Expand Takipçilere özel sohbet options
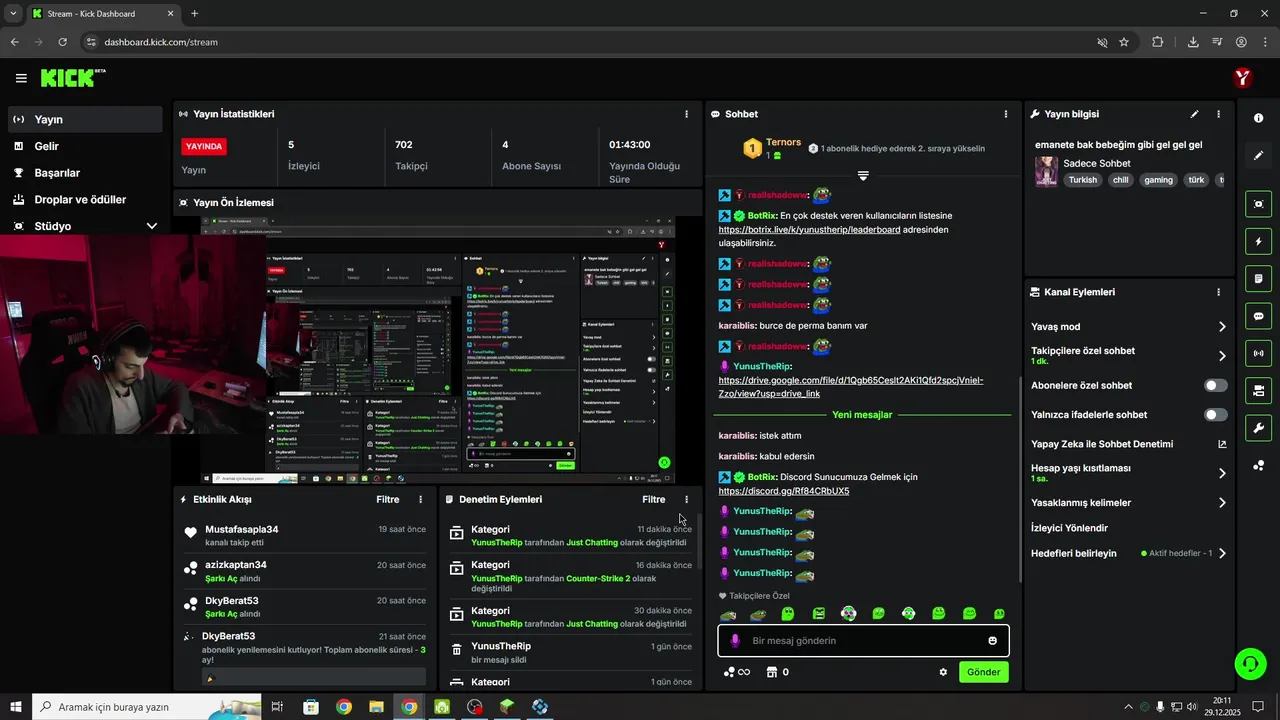Image resolution: width=1280 pixels, height=720 pixels. [x=1222, y=356]
